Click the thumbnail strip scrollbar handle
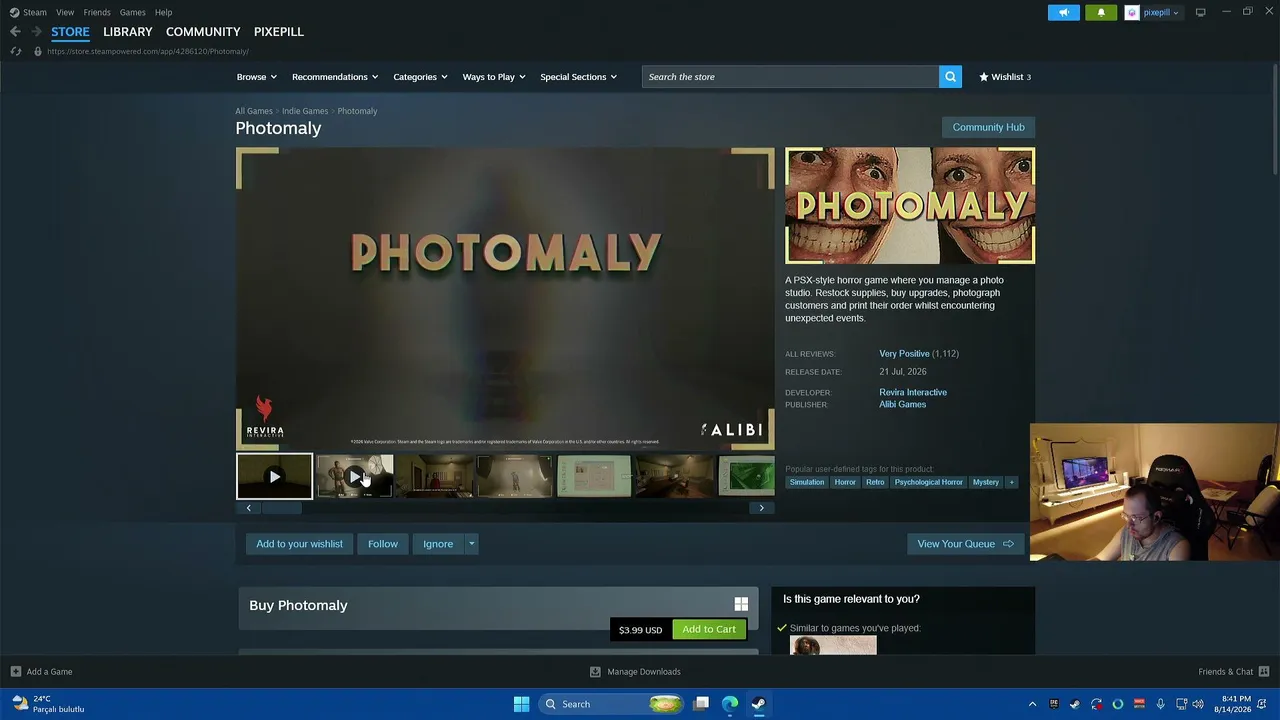 [281, 508]
